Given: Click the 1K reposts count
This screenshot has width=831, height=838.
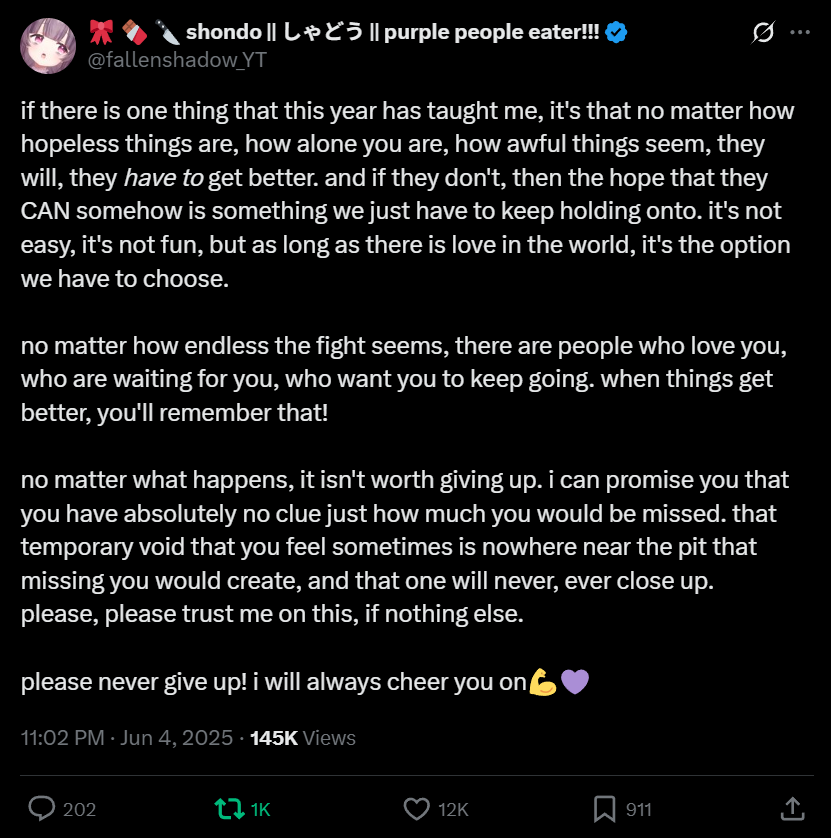Looking at the screenshot, I should tap(261, 810).
